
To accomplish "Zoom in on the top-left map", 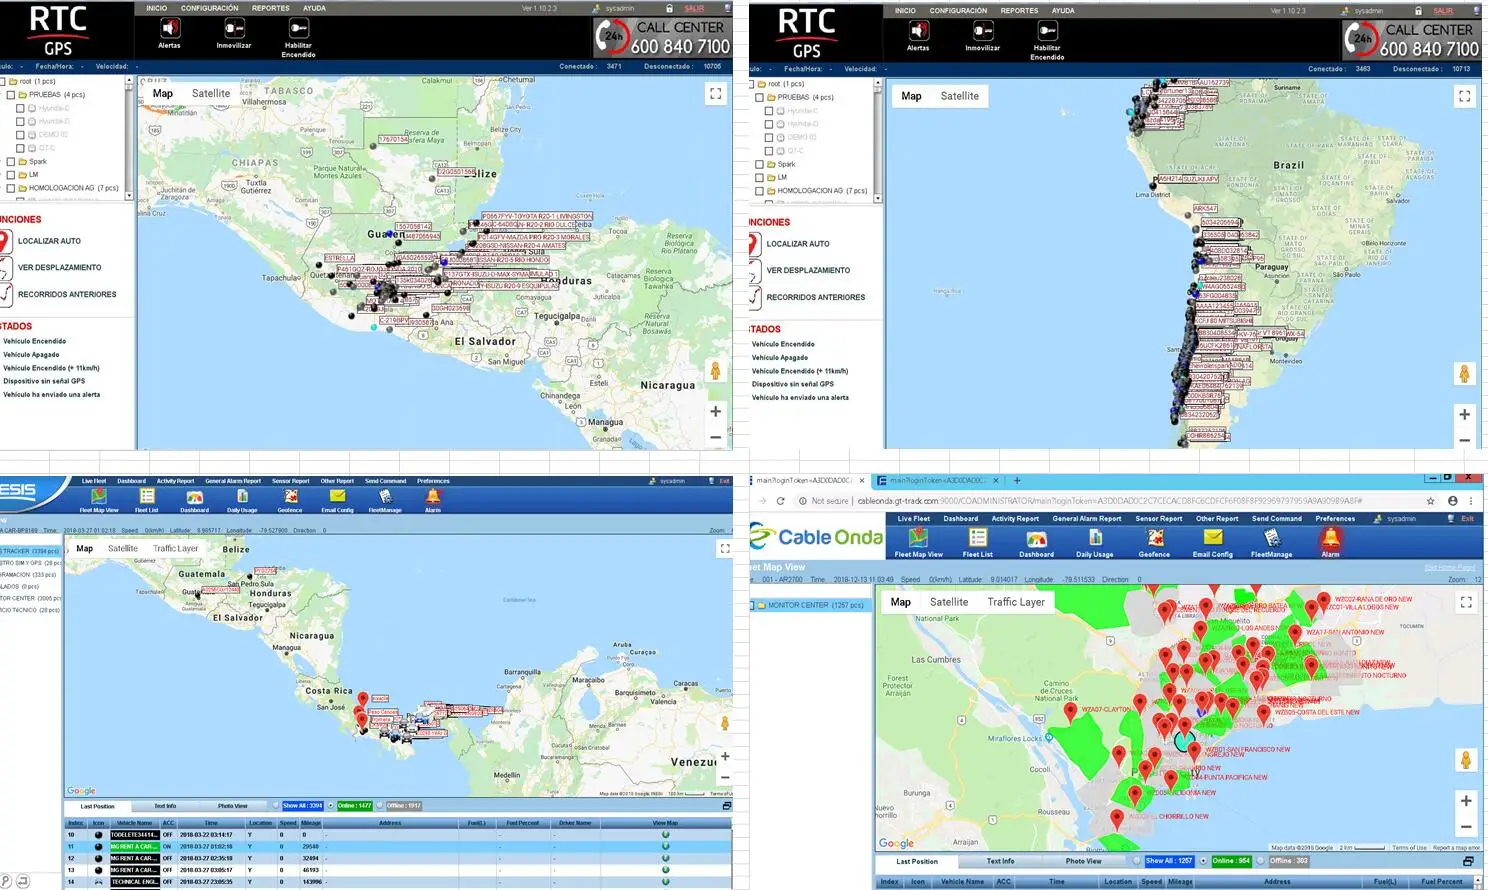I will point(715,411).
